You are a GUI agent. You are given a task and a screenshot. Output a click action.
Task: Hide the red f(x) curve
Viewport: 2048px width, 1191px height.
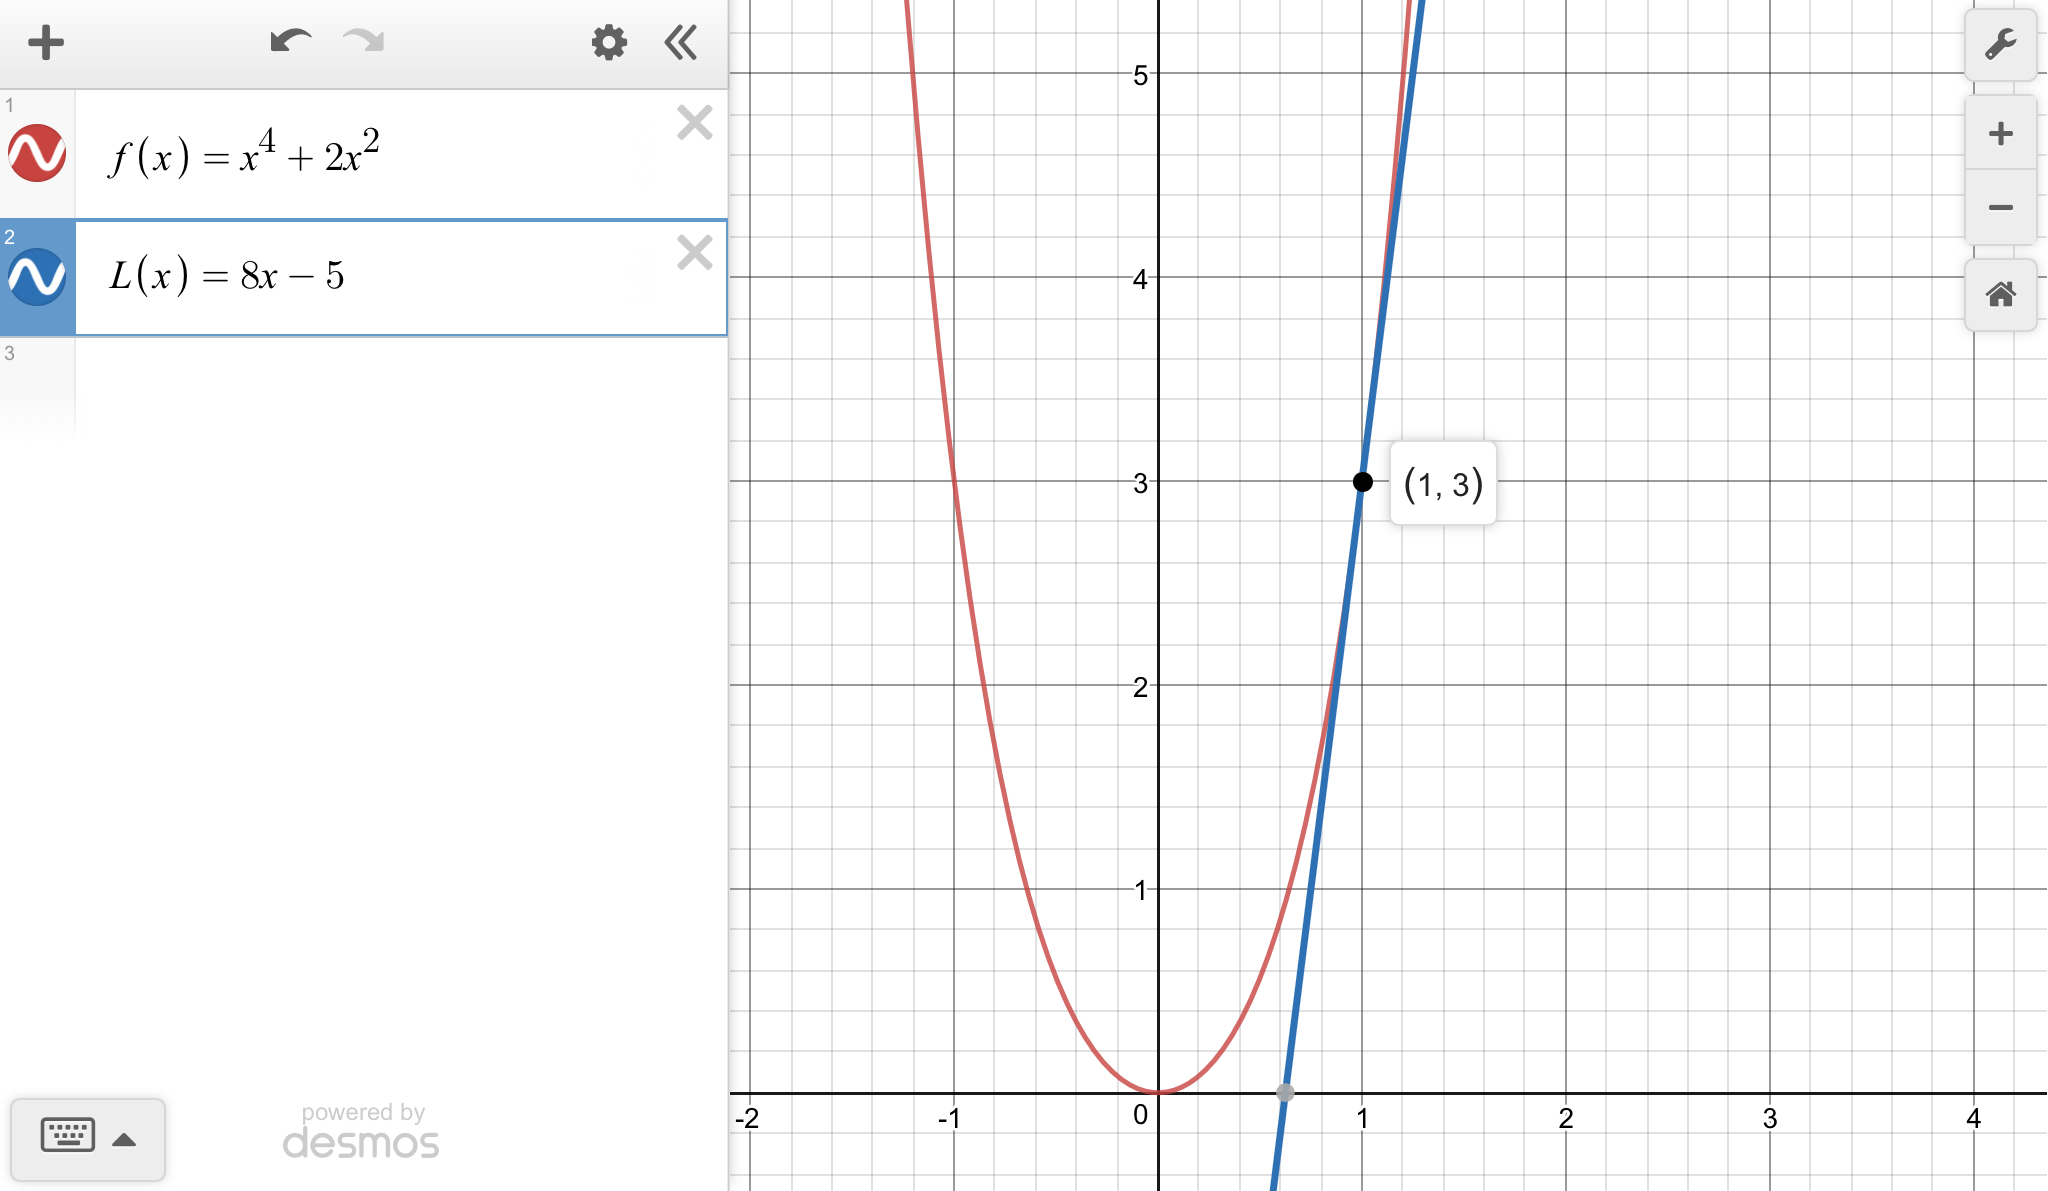(x=37, y=153)
